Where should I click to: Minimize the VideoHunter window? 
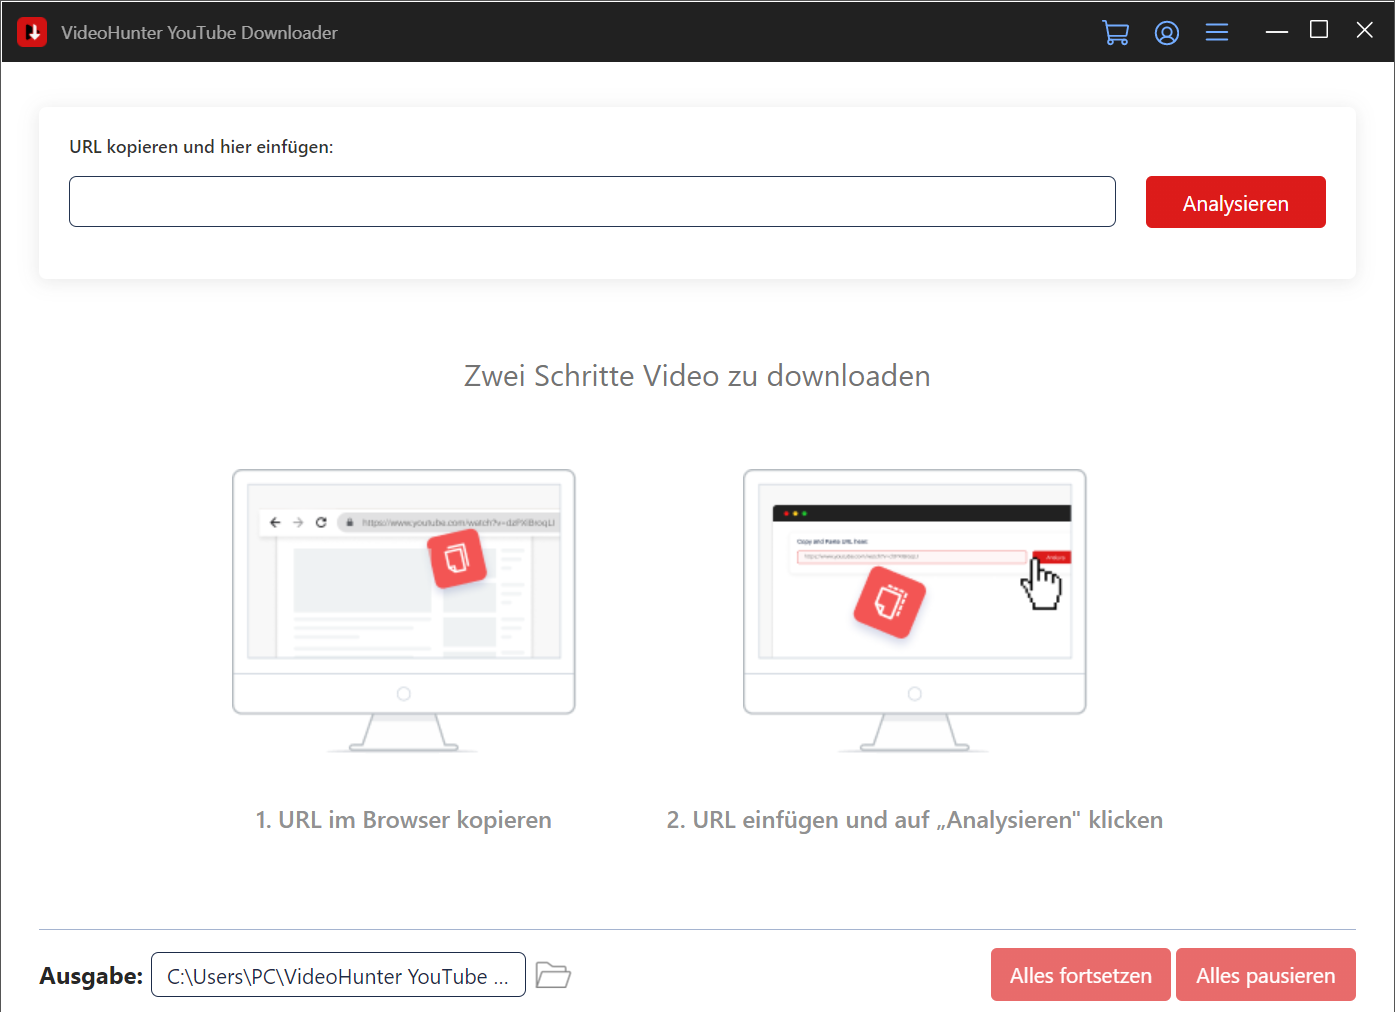click(1276, 32)
